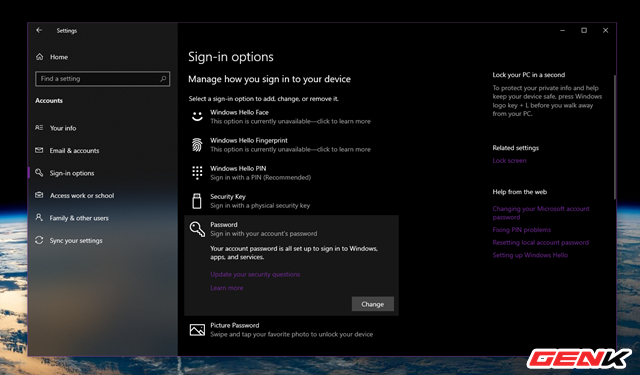Click the Sign-in options key icon
This screenshot has height=375, width=640.
[39, 173]
